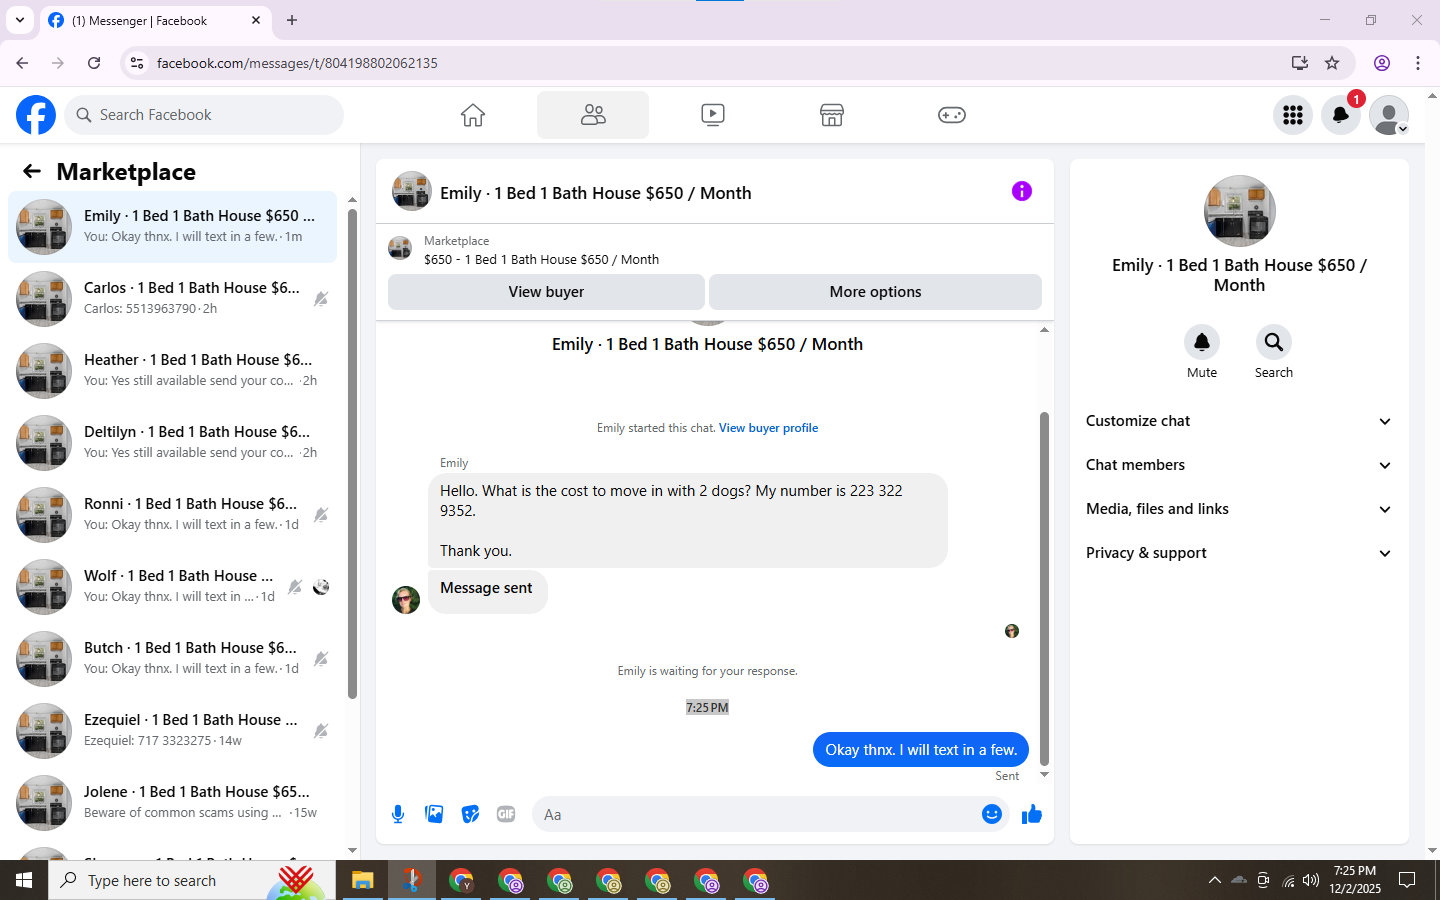
Task: Choose a sticker icon
Action: tap(470, 814)
